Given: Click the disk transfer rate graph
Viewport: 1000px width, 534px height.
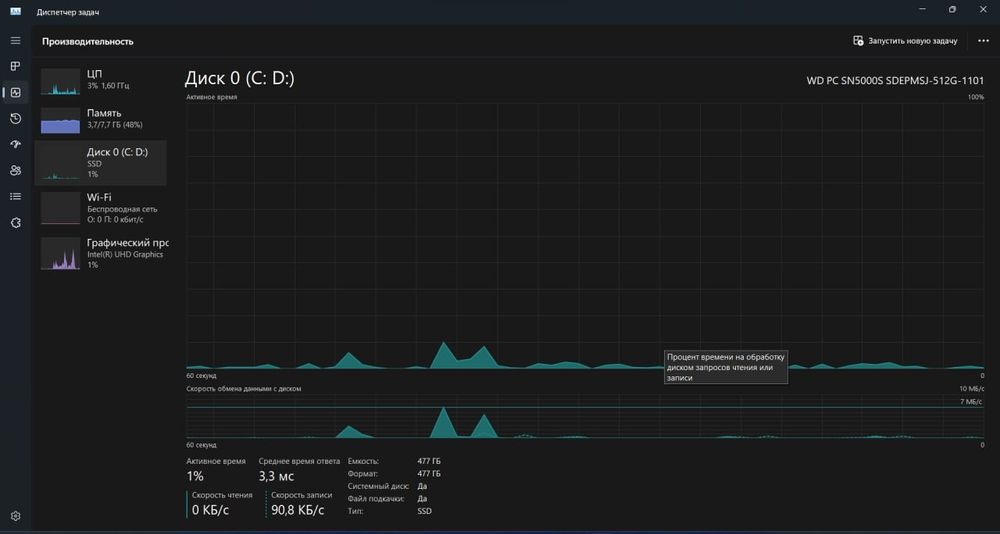Looking at the screenshot, I should [585, 416].
